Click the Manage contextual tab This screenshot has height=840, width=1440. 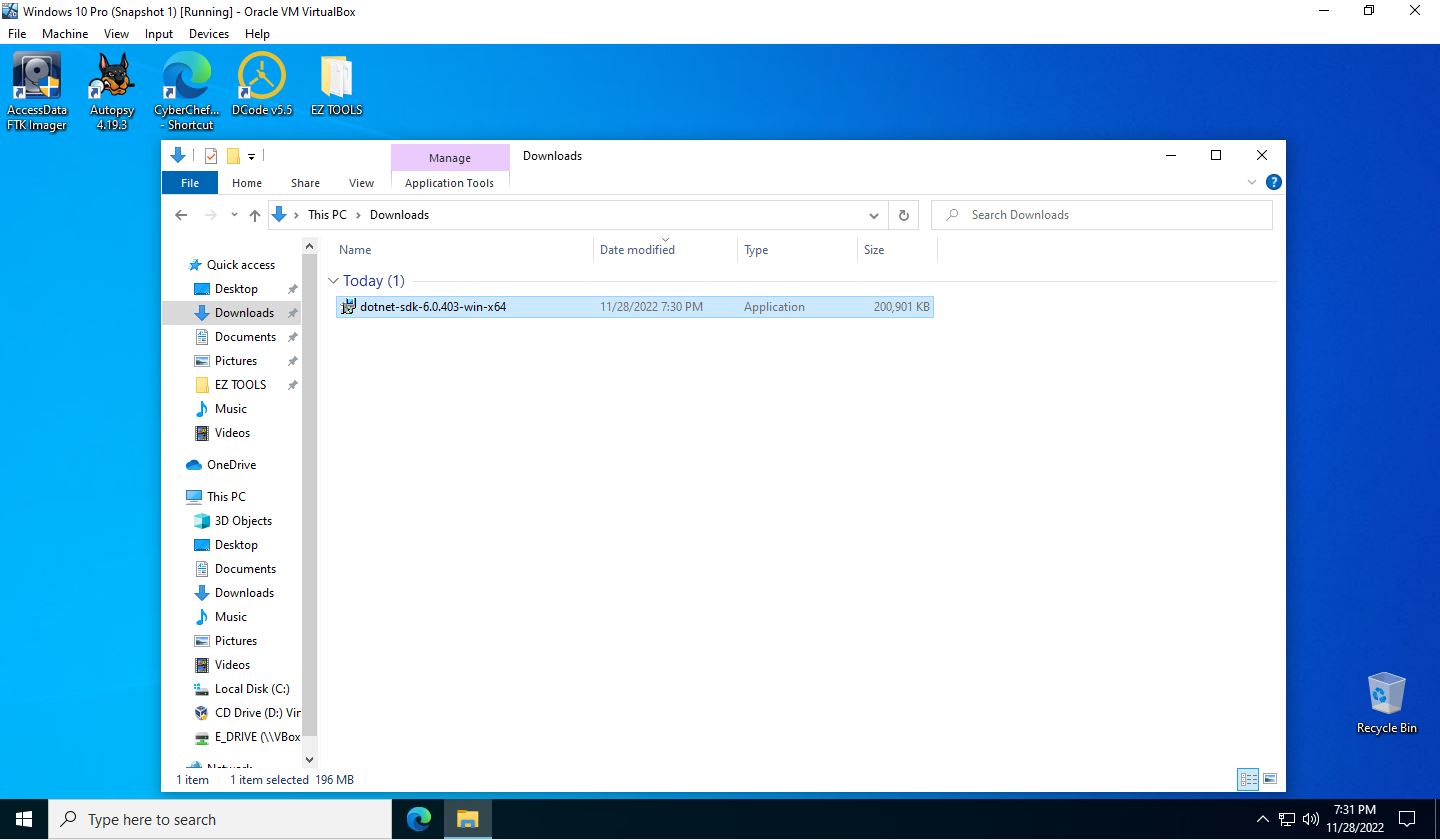450,158
